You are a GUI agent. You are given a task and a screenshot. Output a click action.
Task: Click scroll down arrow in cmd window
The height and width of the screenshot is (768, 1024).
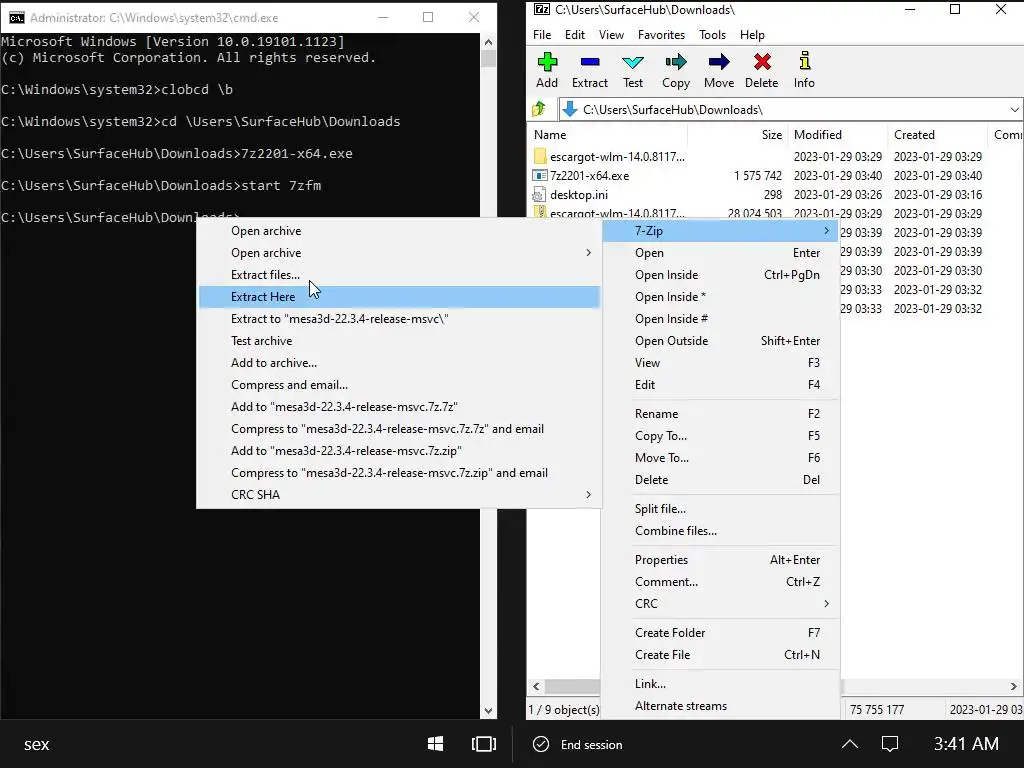[x=488, y=711]
